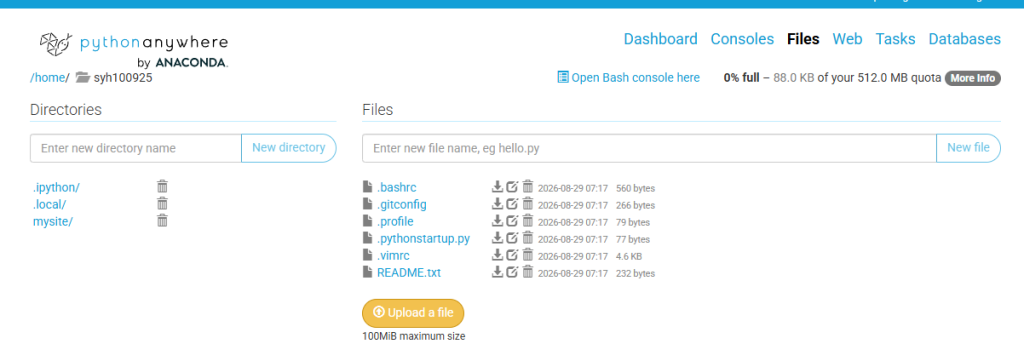Delete the .ipython directory
The image size is (1024, 361).
pyautogui.click(x=163, y=187)
